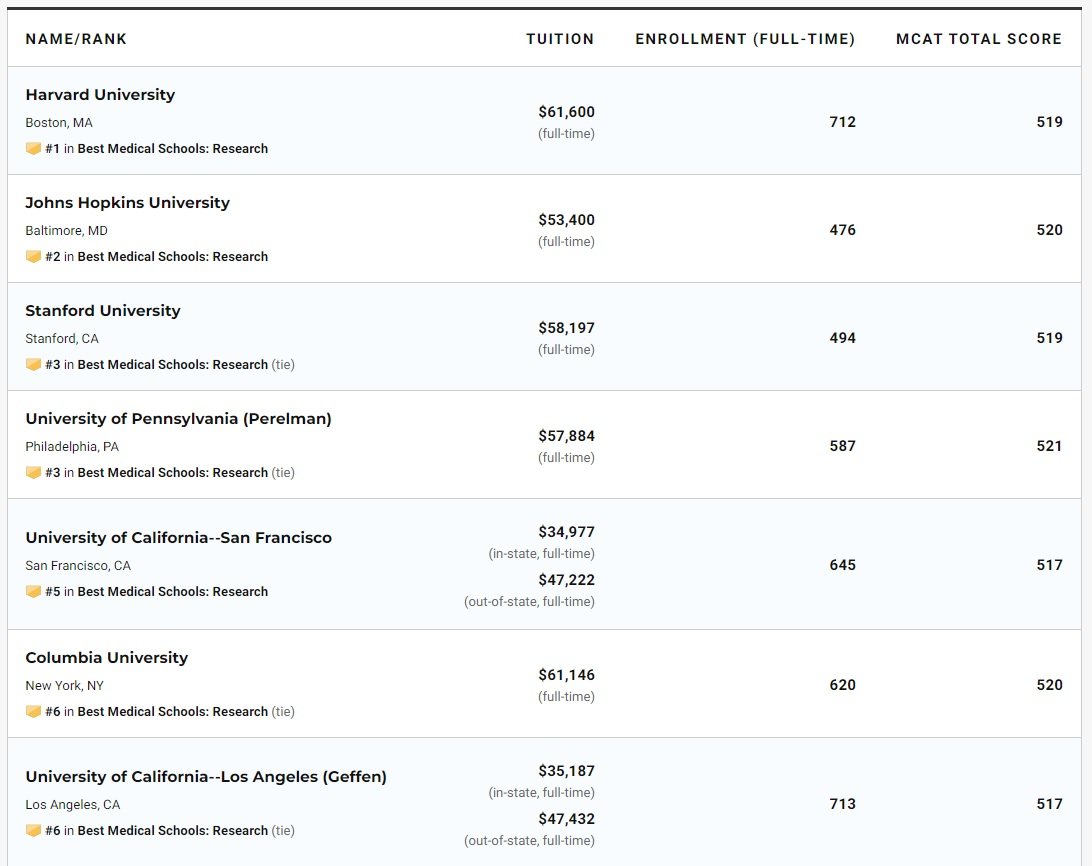Click the San Francisco, CA location text
1092x866 pixels.
coord(78,566)
